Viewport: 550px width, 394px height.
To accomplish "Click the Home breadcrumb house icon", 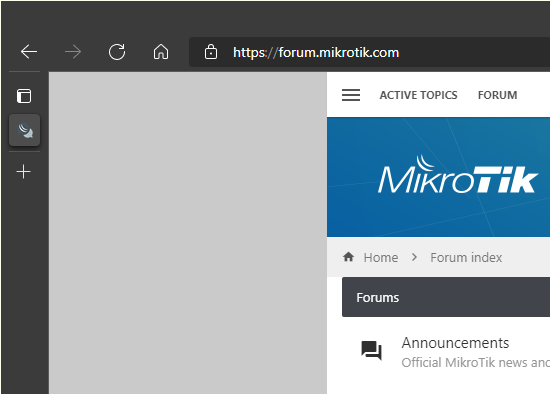I will (x=348, y=257).
